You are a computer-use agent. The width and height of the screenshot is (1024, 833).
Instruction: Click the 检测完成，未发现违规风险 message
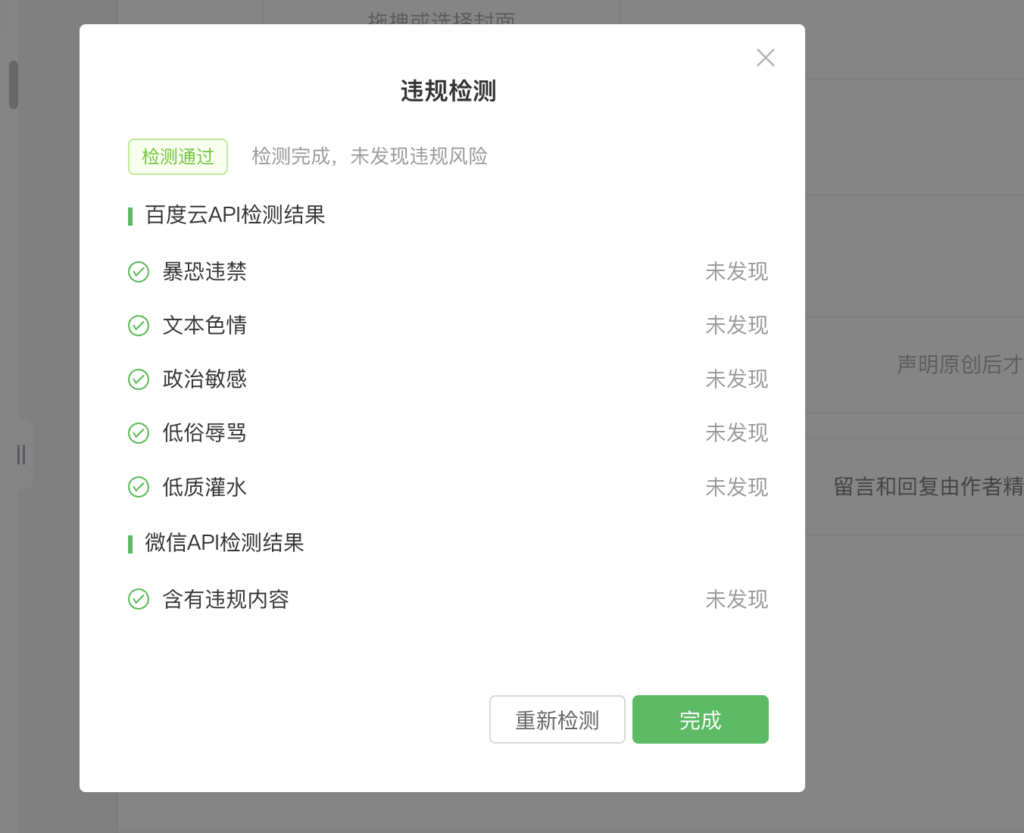pos(370,157)
